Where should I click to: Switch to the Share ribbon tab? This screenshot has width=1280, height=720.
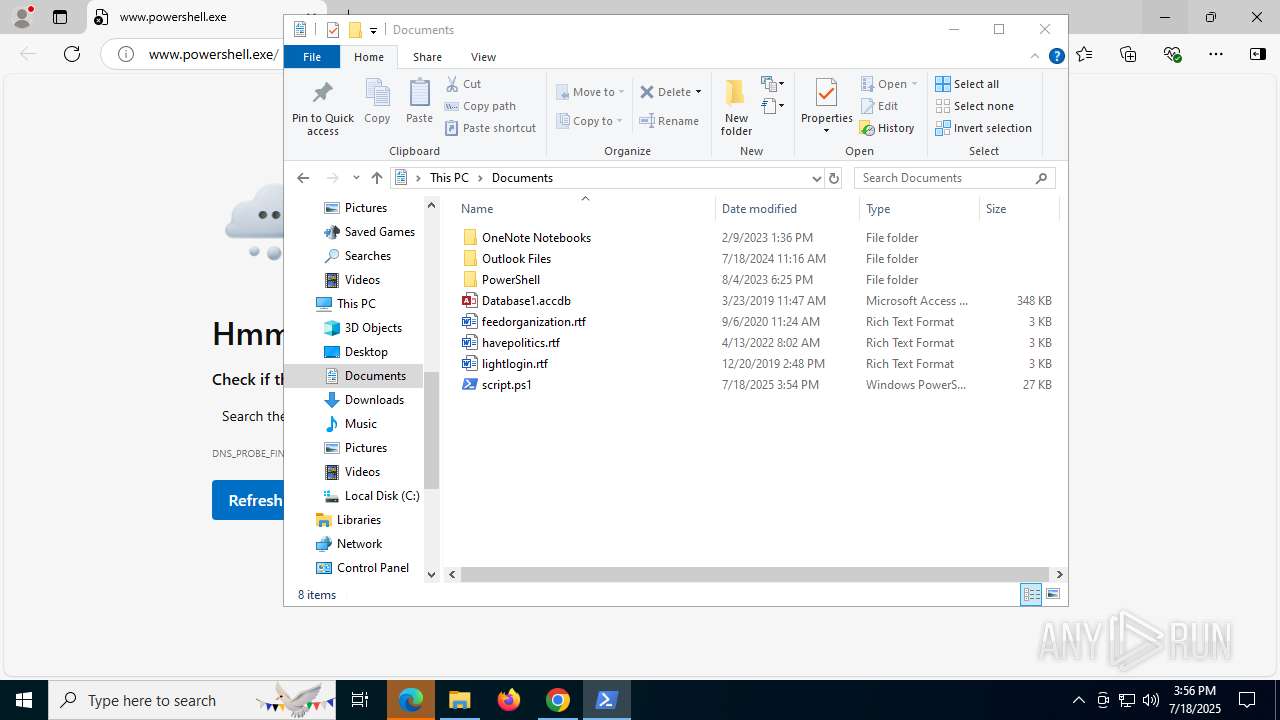point(427,57)
